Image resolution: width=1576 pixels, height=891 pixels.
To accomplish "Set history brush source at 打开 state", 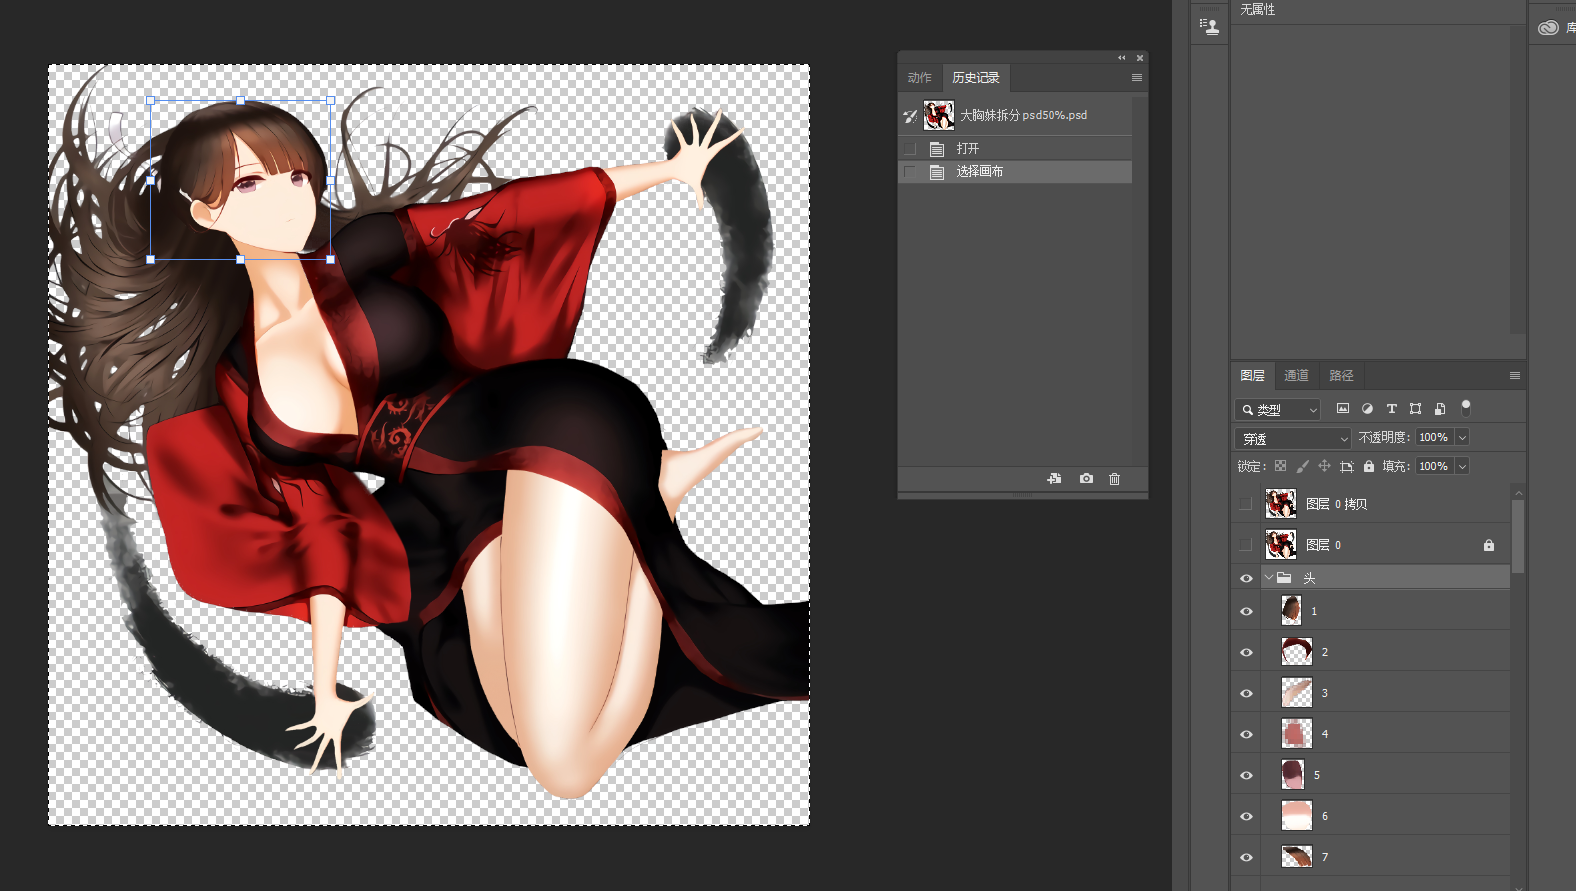I will tap(910, 148).
